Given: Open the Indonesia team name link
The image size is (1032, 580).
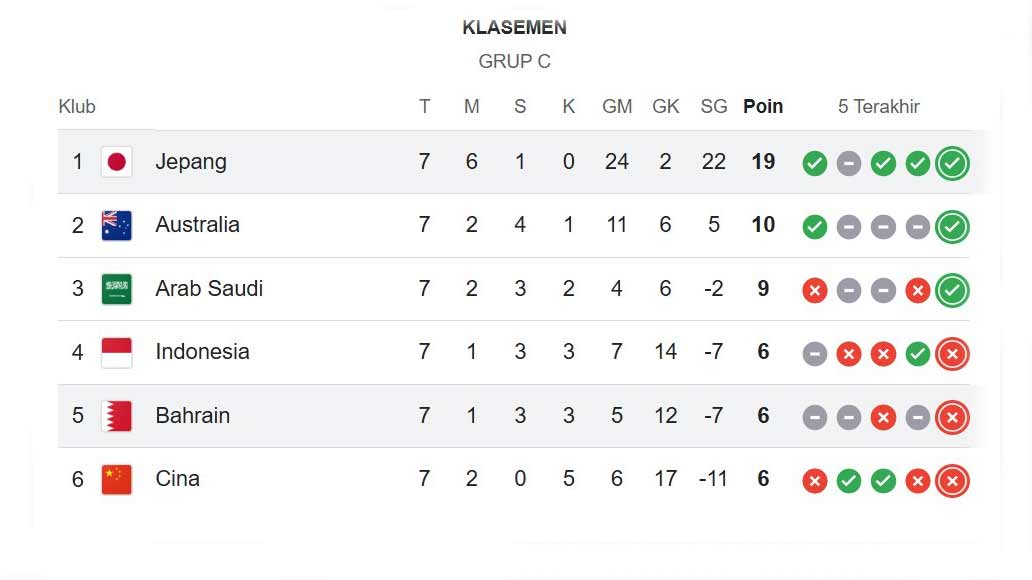Looking at the screenshot, I should tap(202, 352).
